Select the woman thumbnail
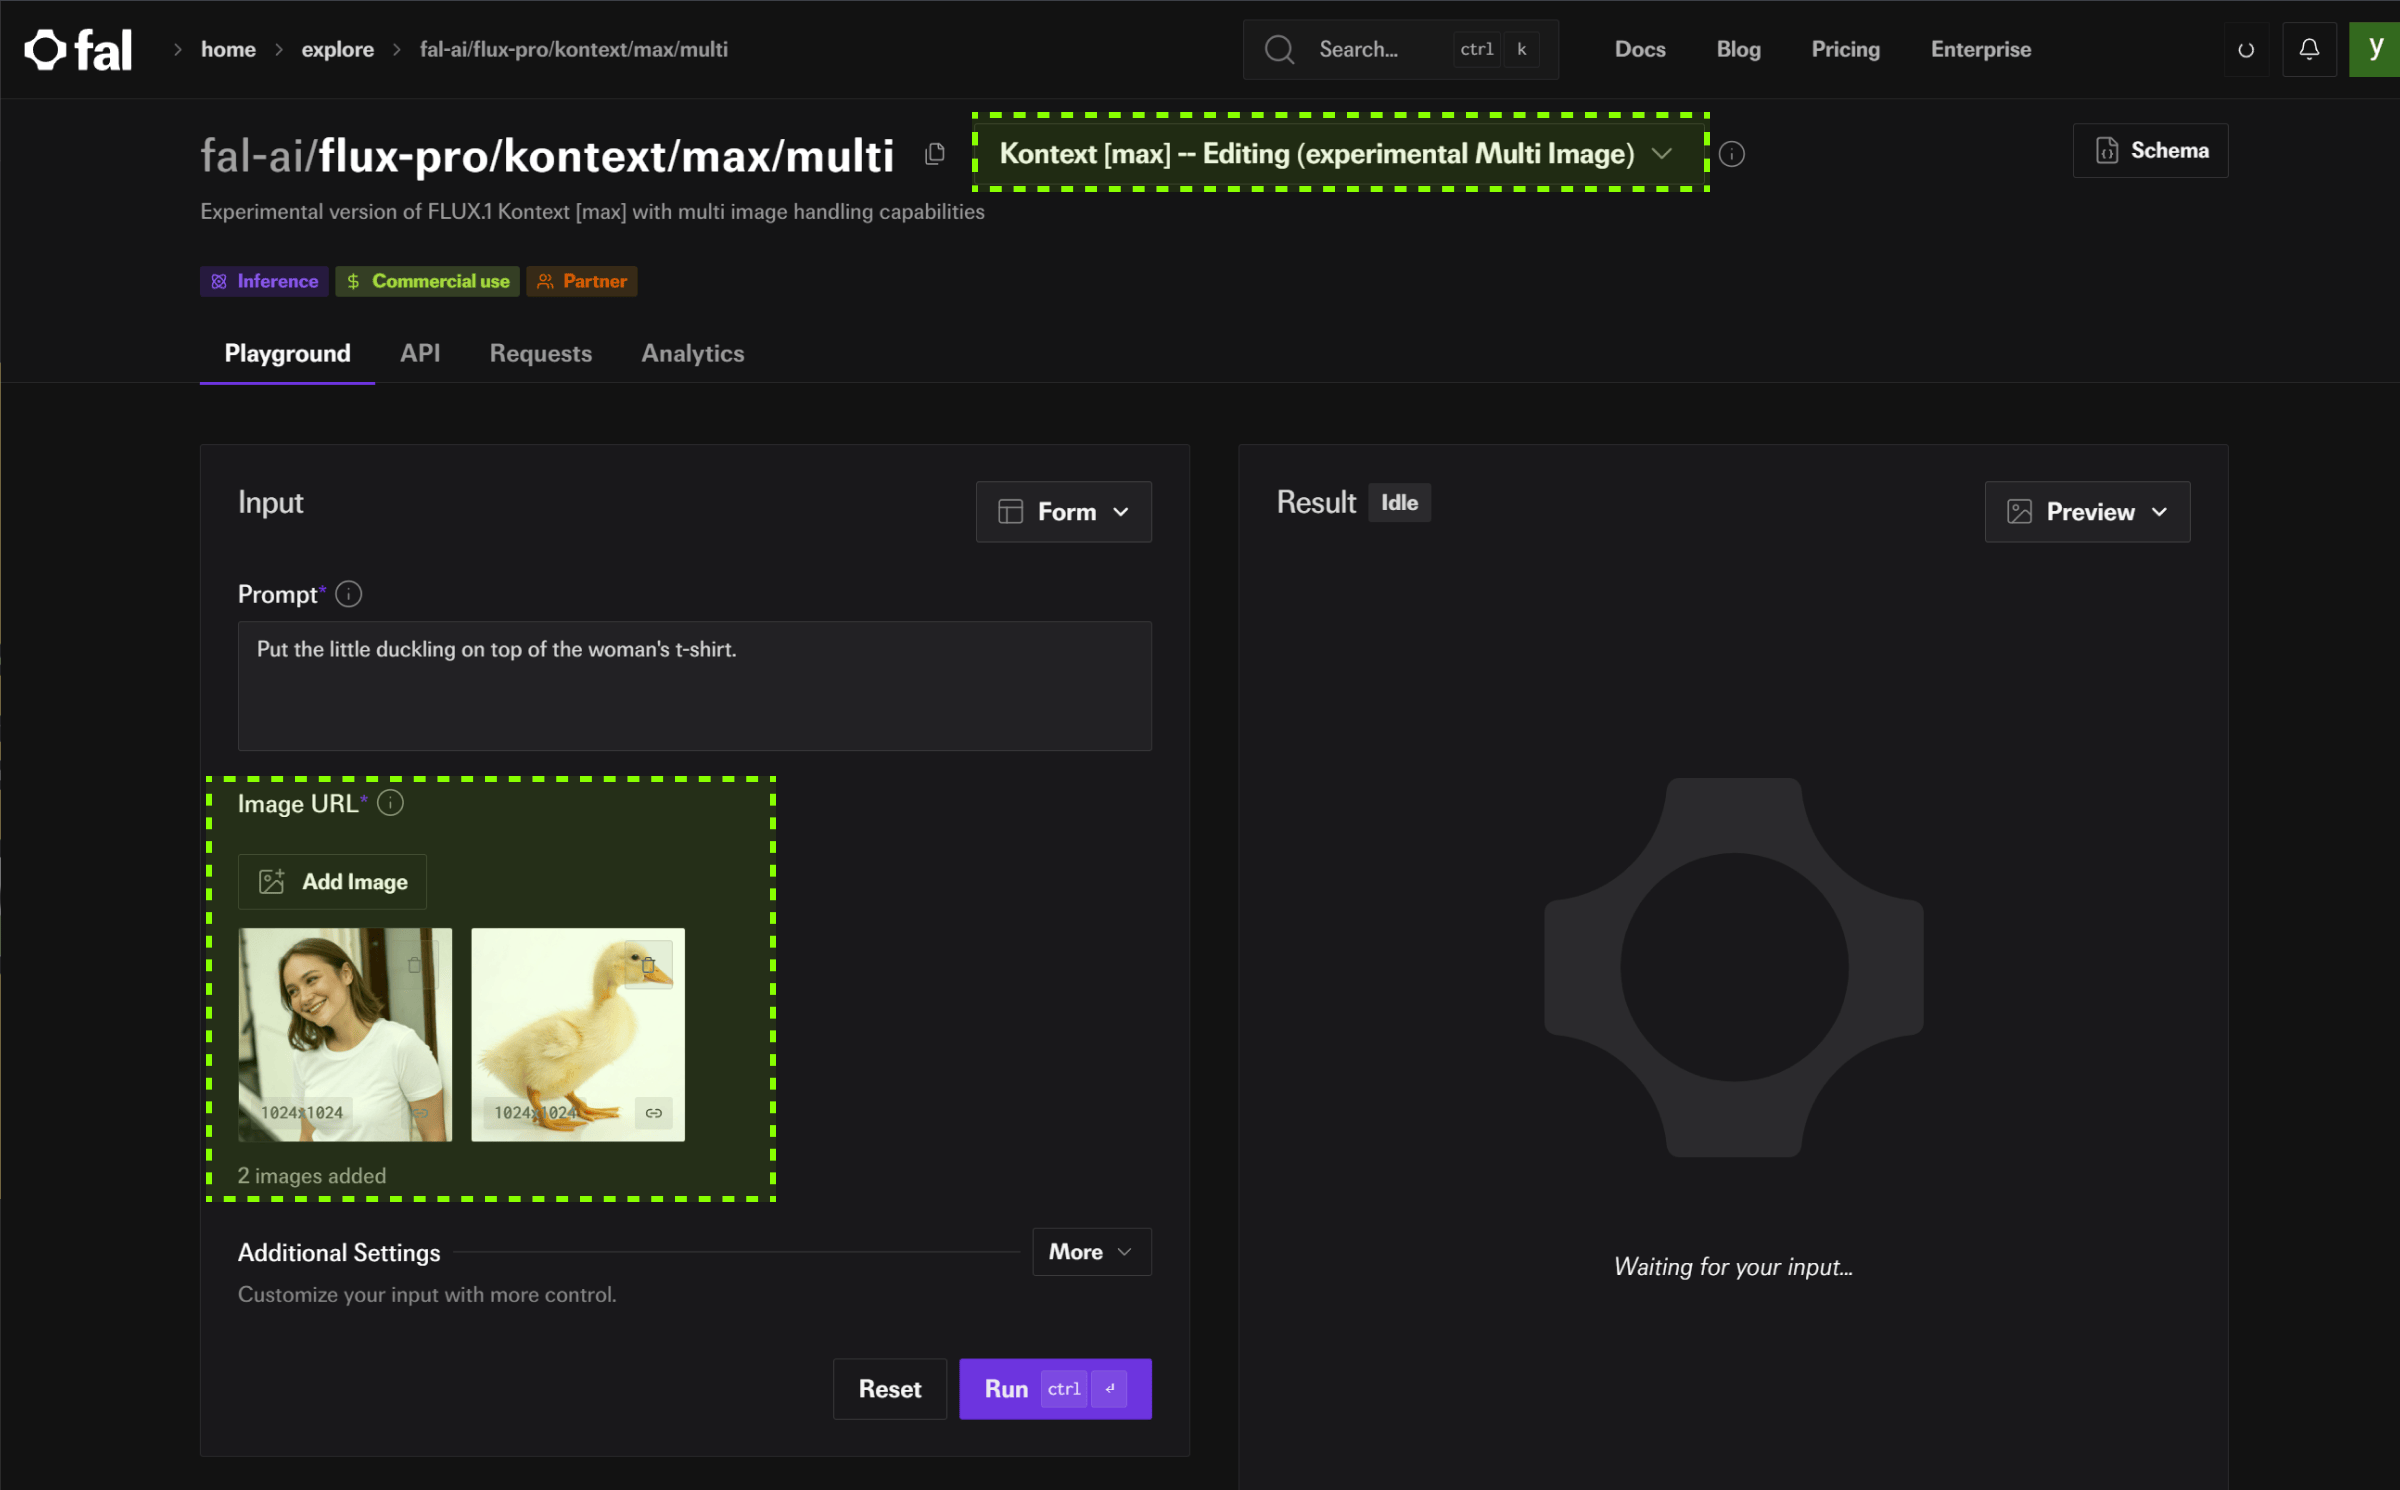 coord(345,1034)
